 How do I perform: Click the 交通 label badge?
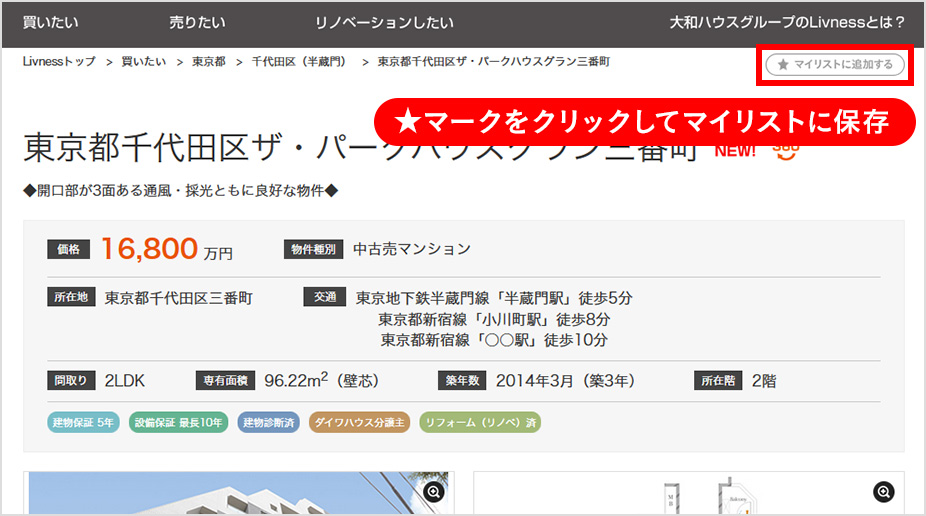[325, 297]
